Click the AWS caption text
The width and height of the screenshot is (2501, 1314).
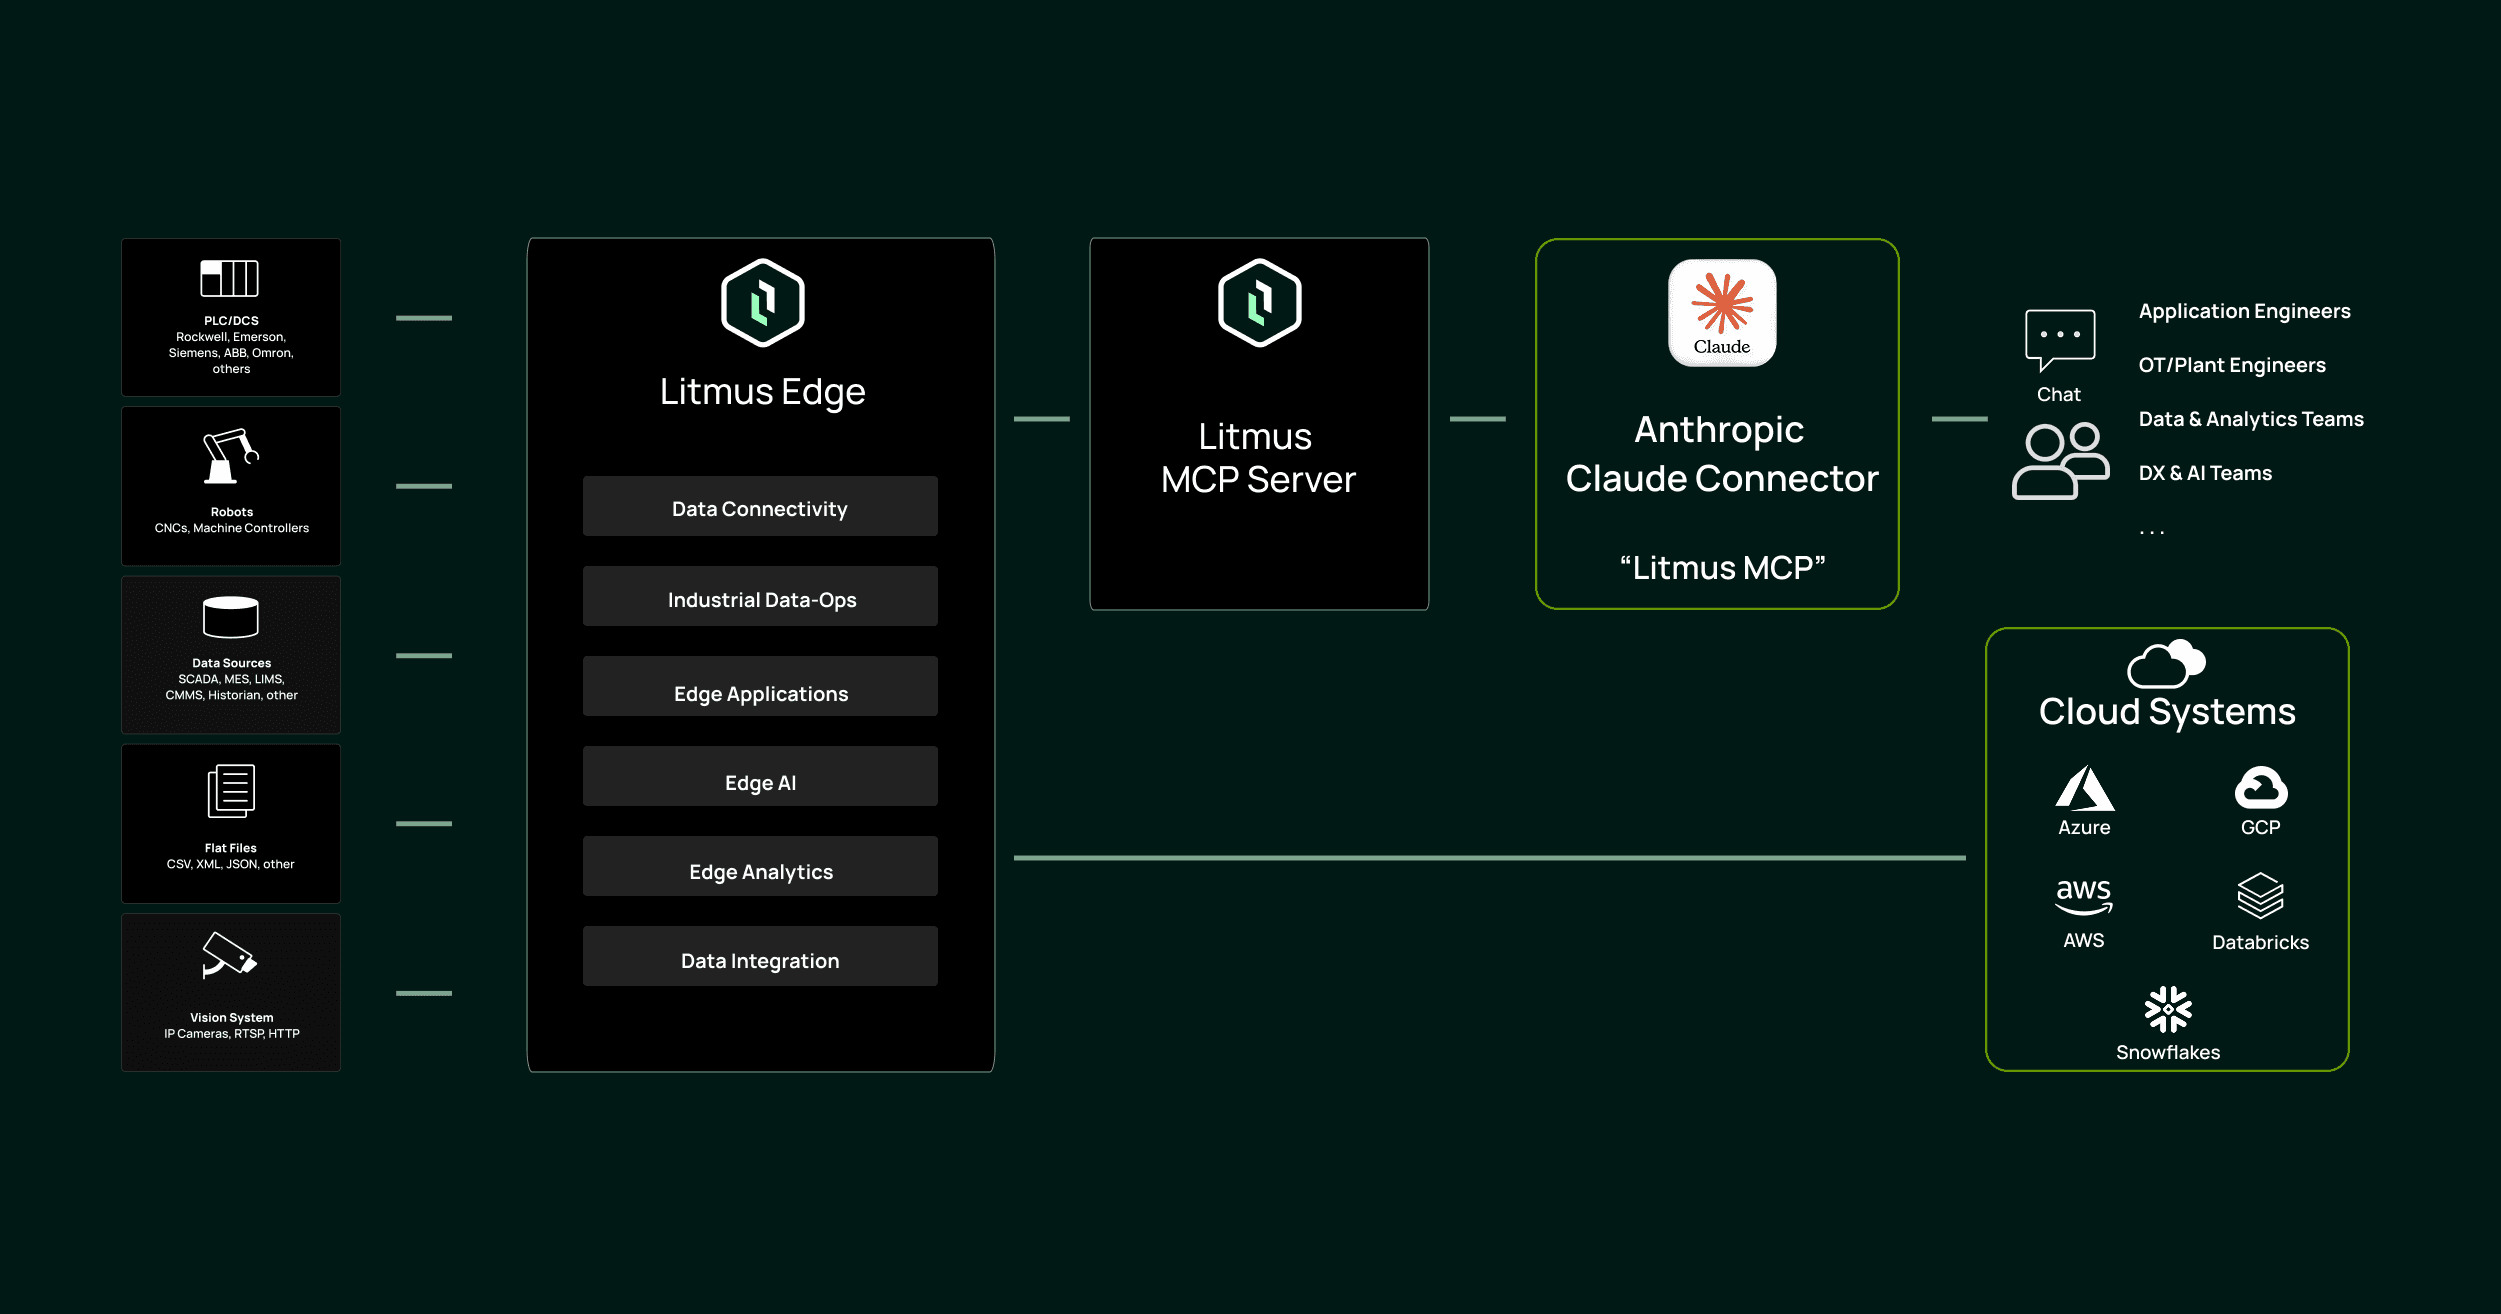(2084, 941)
